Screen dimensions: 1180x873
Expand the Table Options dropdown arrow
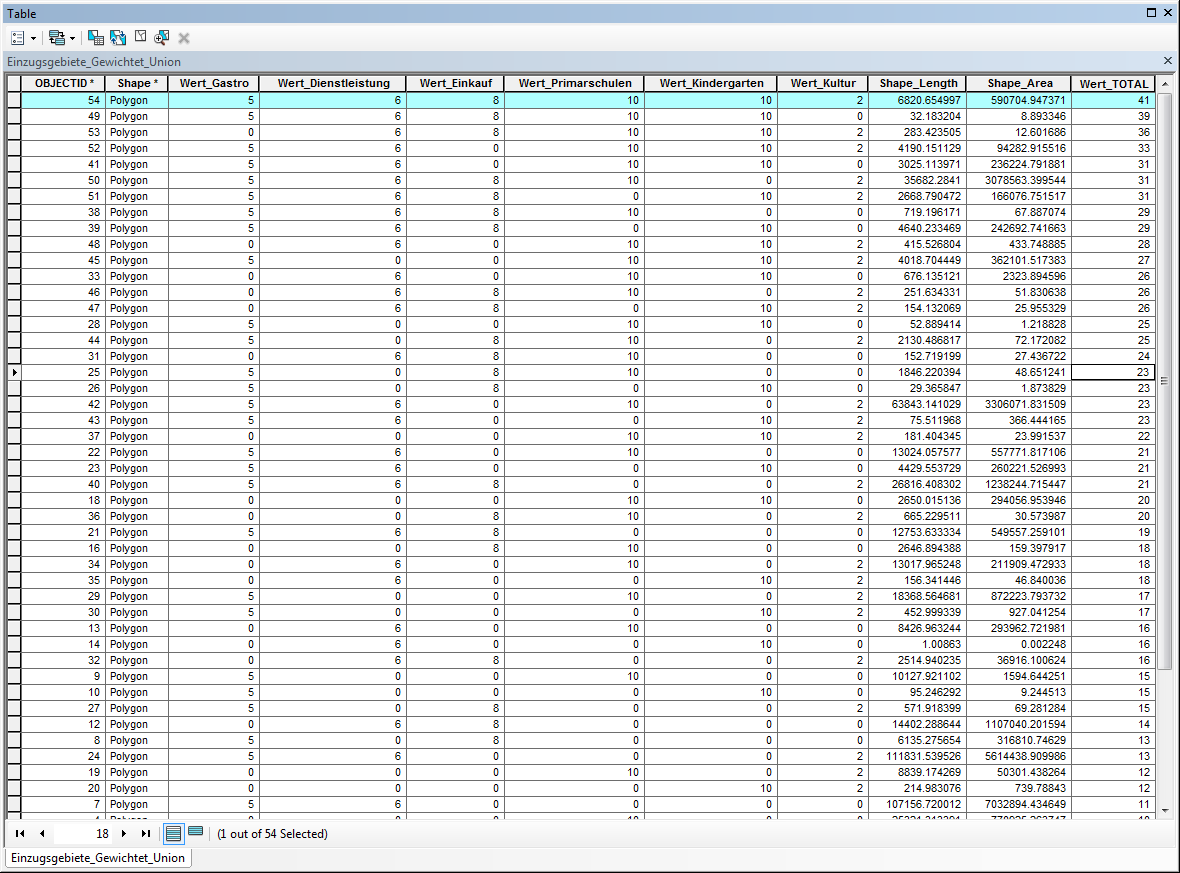(33, 38)
